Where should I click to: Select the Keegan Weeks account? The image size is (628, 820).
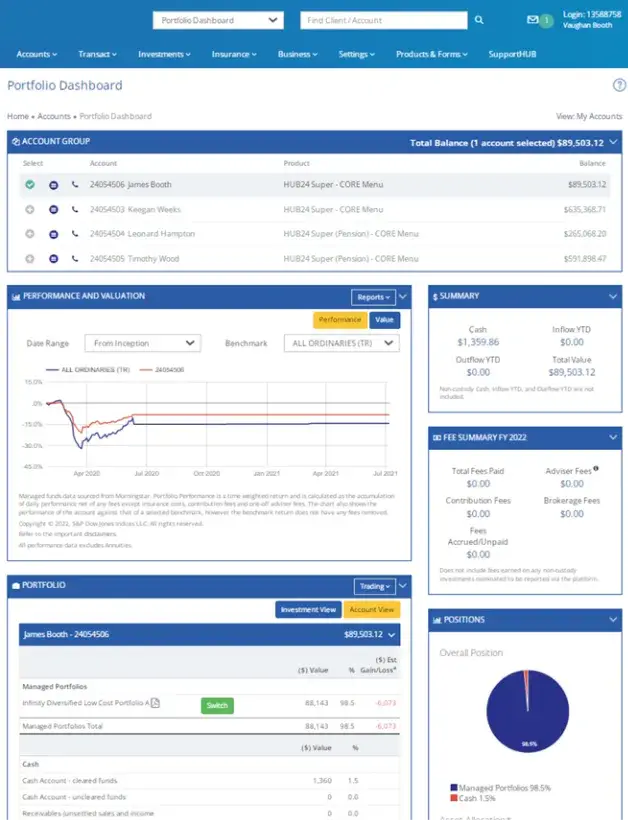click(30, 209)
